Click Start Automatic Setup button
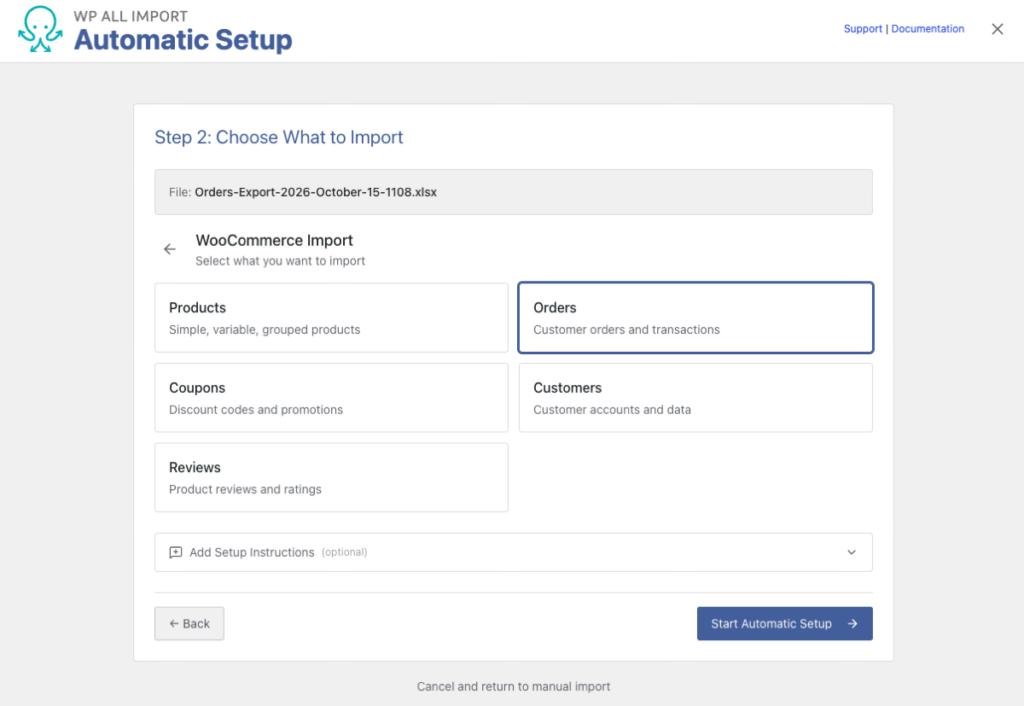This screenshot has width=1024, height=706. (784, 624)
